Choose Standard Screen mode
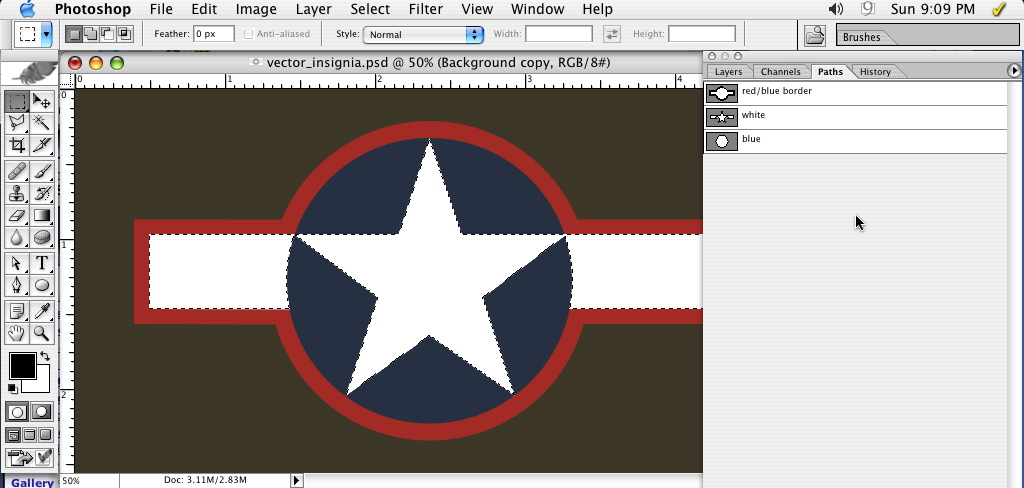The width and height of the screenshot is (1024, 488). tap(13, 435)
